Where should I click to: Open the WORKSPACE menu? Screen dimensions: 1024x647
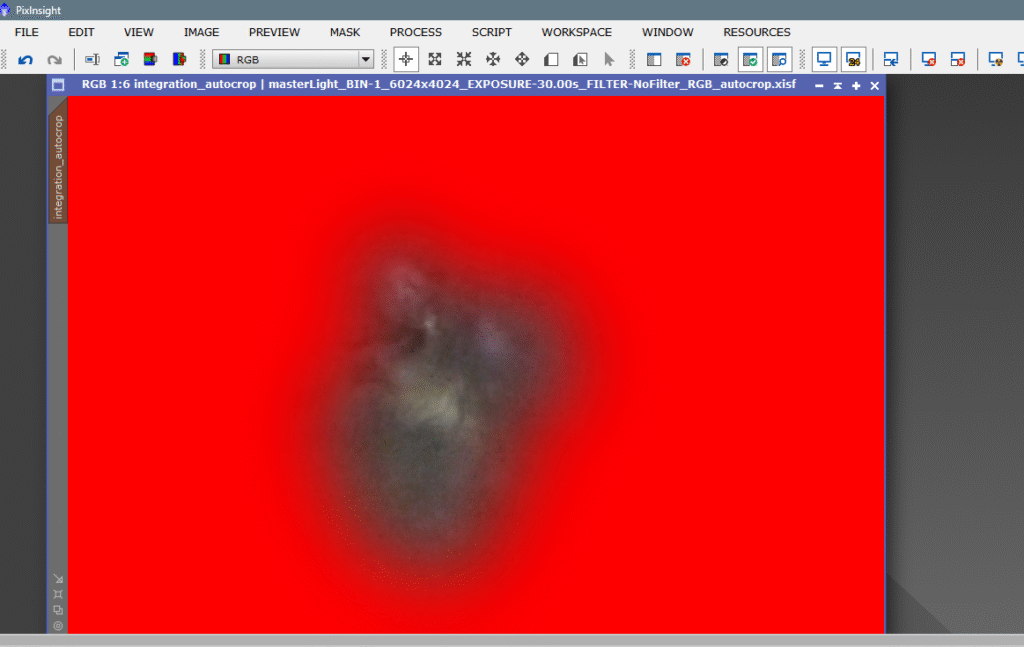(576, 32)
